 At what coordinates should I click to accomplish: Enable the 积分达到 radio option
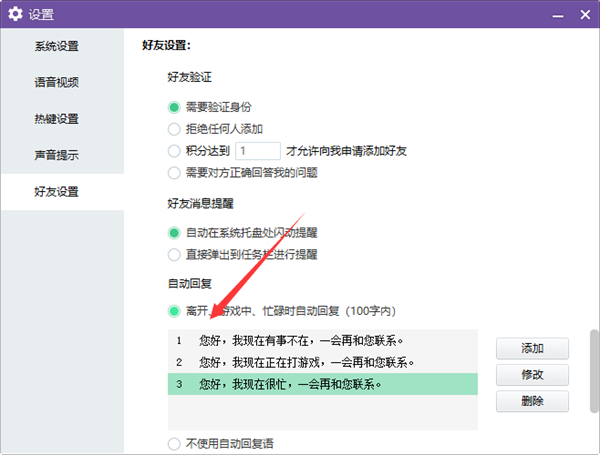click(x=174, y=151)
